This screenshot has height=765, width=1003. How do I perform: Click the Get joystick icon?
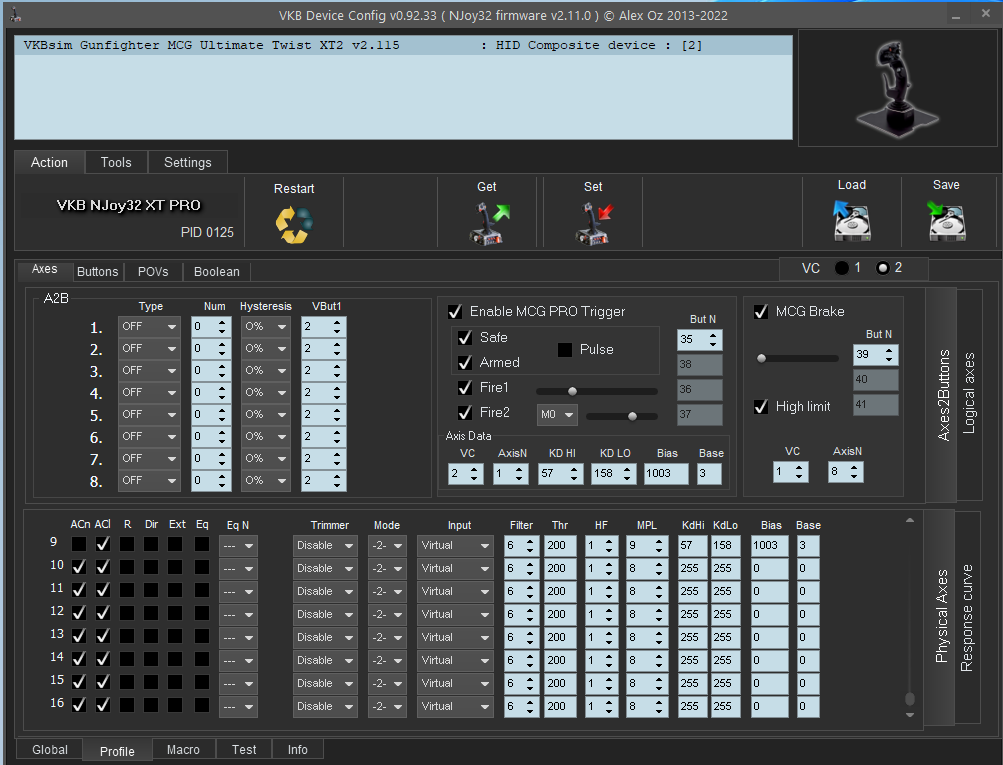pos(489,223)
